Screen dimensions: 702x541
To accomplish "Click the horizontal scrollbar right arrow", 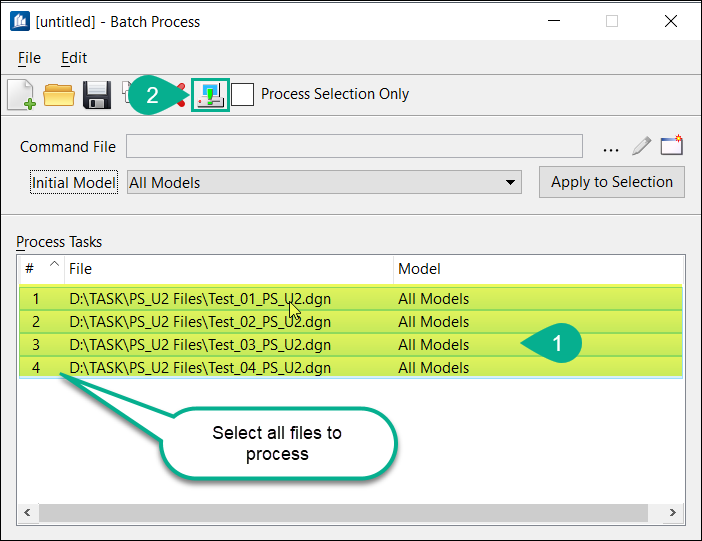I will pyautogui.click(x=672, y=512).
